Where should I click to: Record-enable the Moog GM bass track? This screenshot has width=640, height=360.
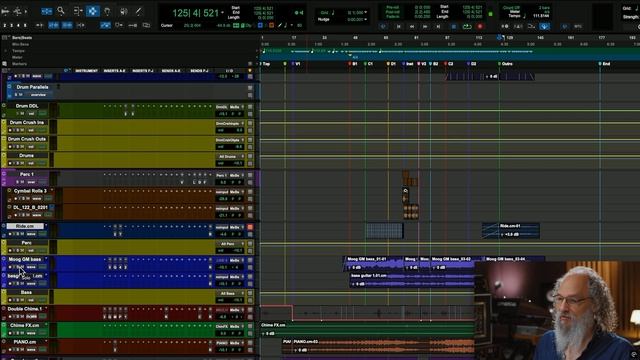tap(10, 267)
